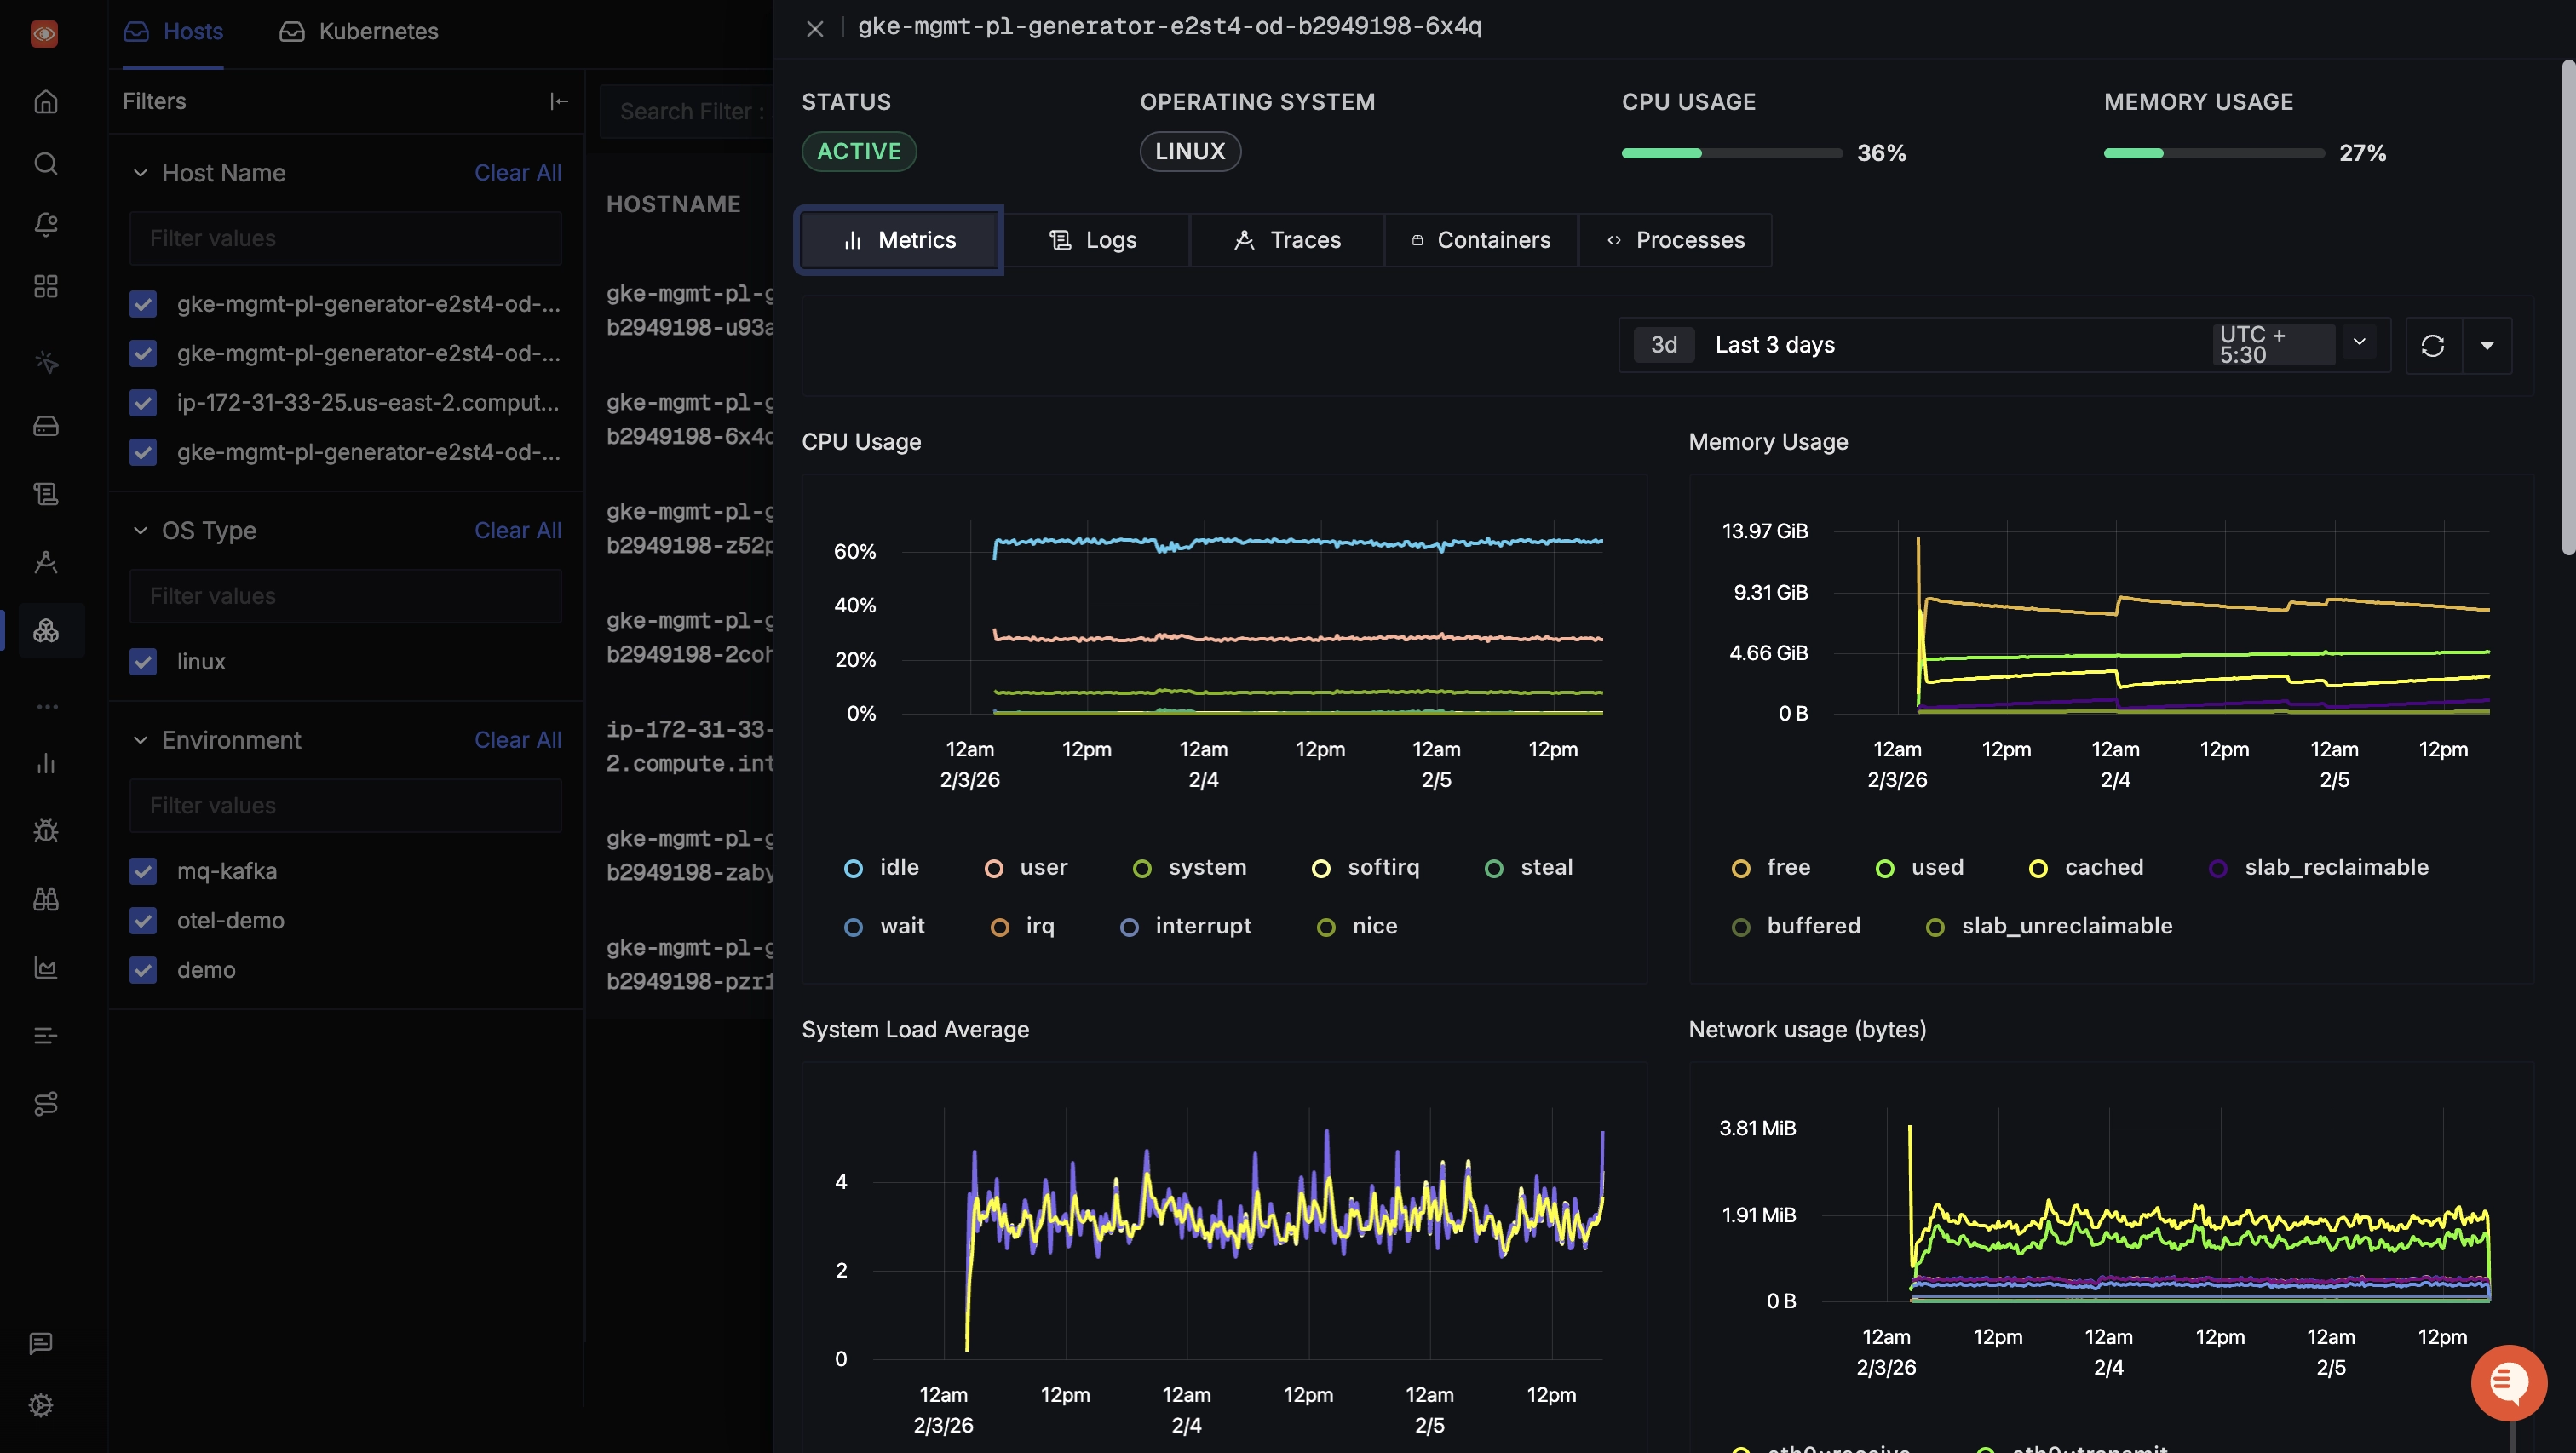Toggle ip-172-31-33-25 host name checkbox
The height and width of the screenshot is (1453, 2576).
click(x=143, y=403)
